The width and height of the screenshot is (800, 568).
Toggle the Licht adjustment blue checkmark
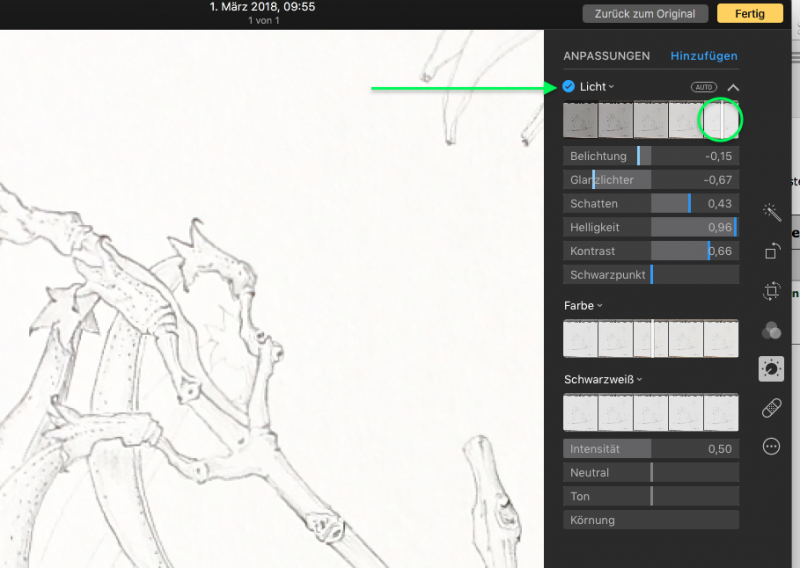click(568, 87)
